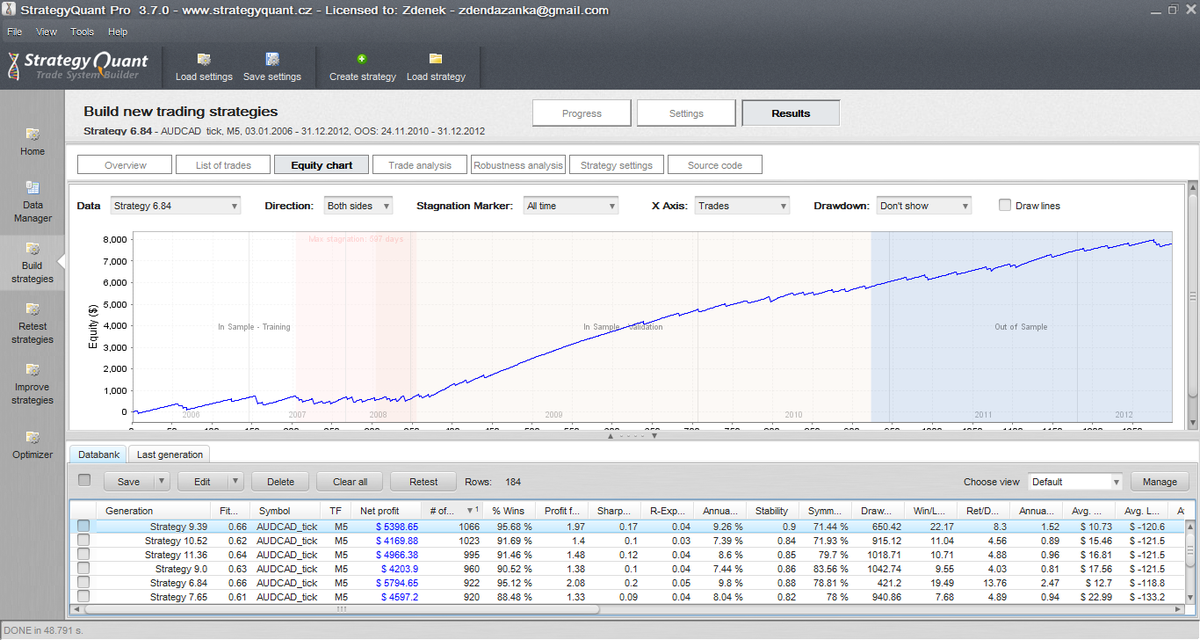Click the Load settings toolbar icon

pyautogui.click(x=204, y=60)
